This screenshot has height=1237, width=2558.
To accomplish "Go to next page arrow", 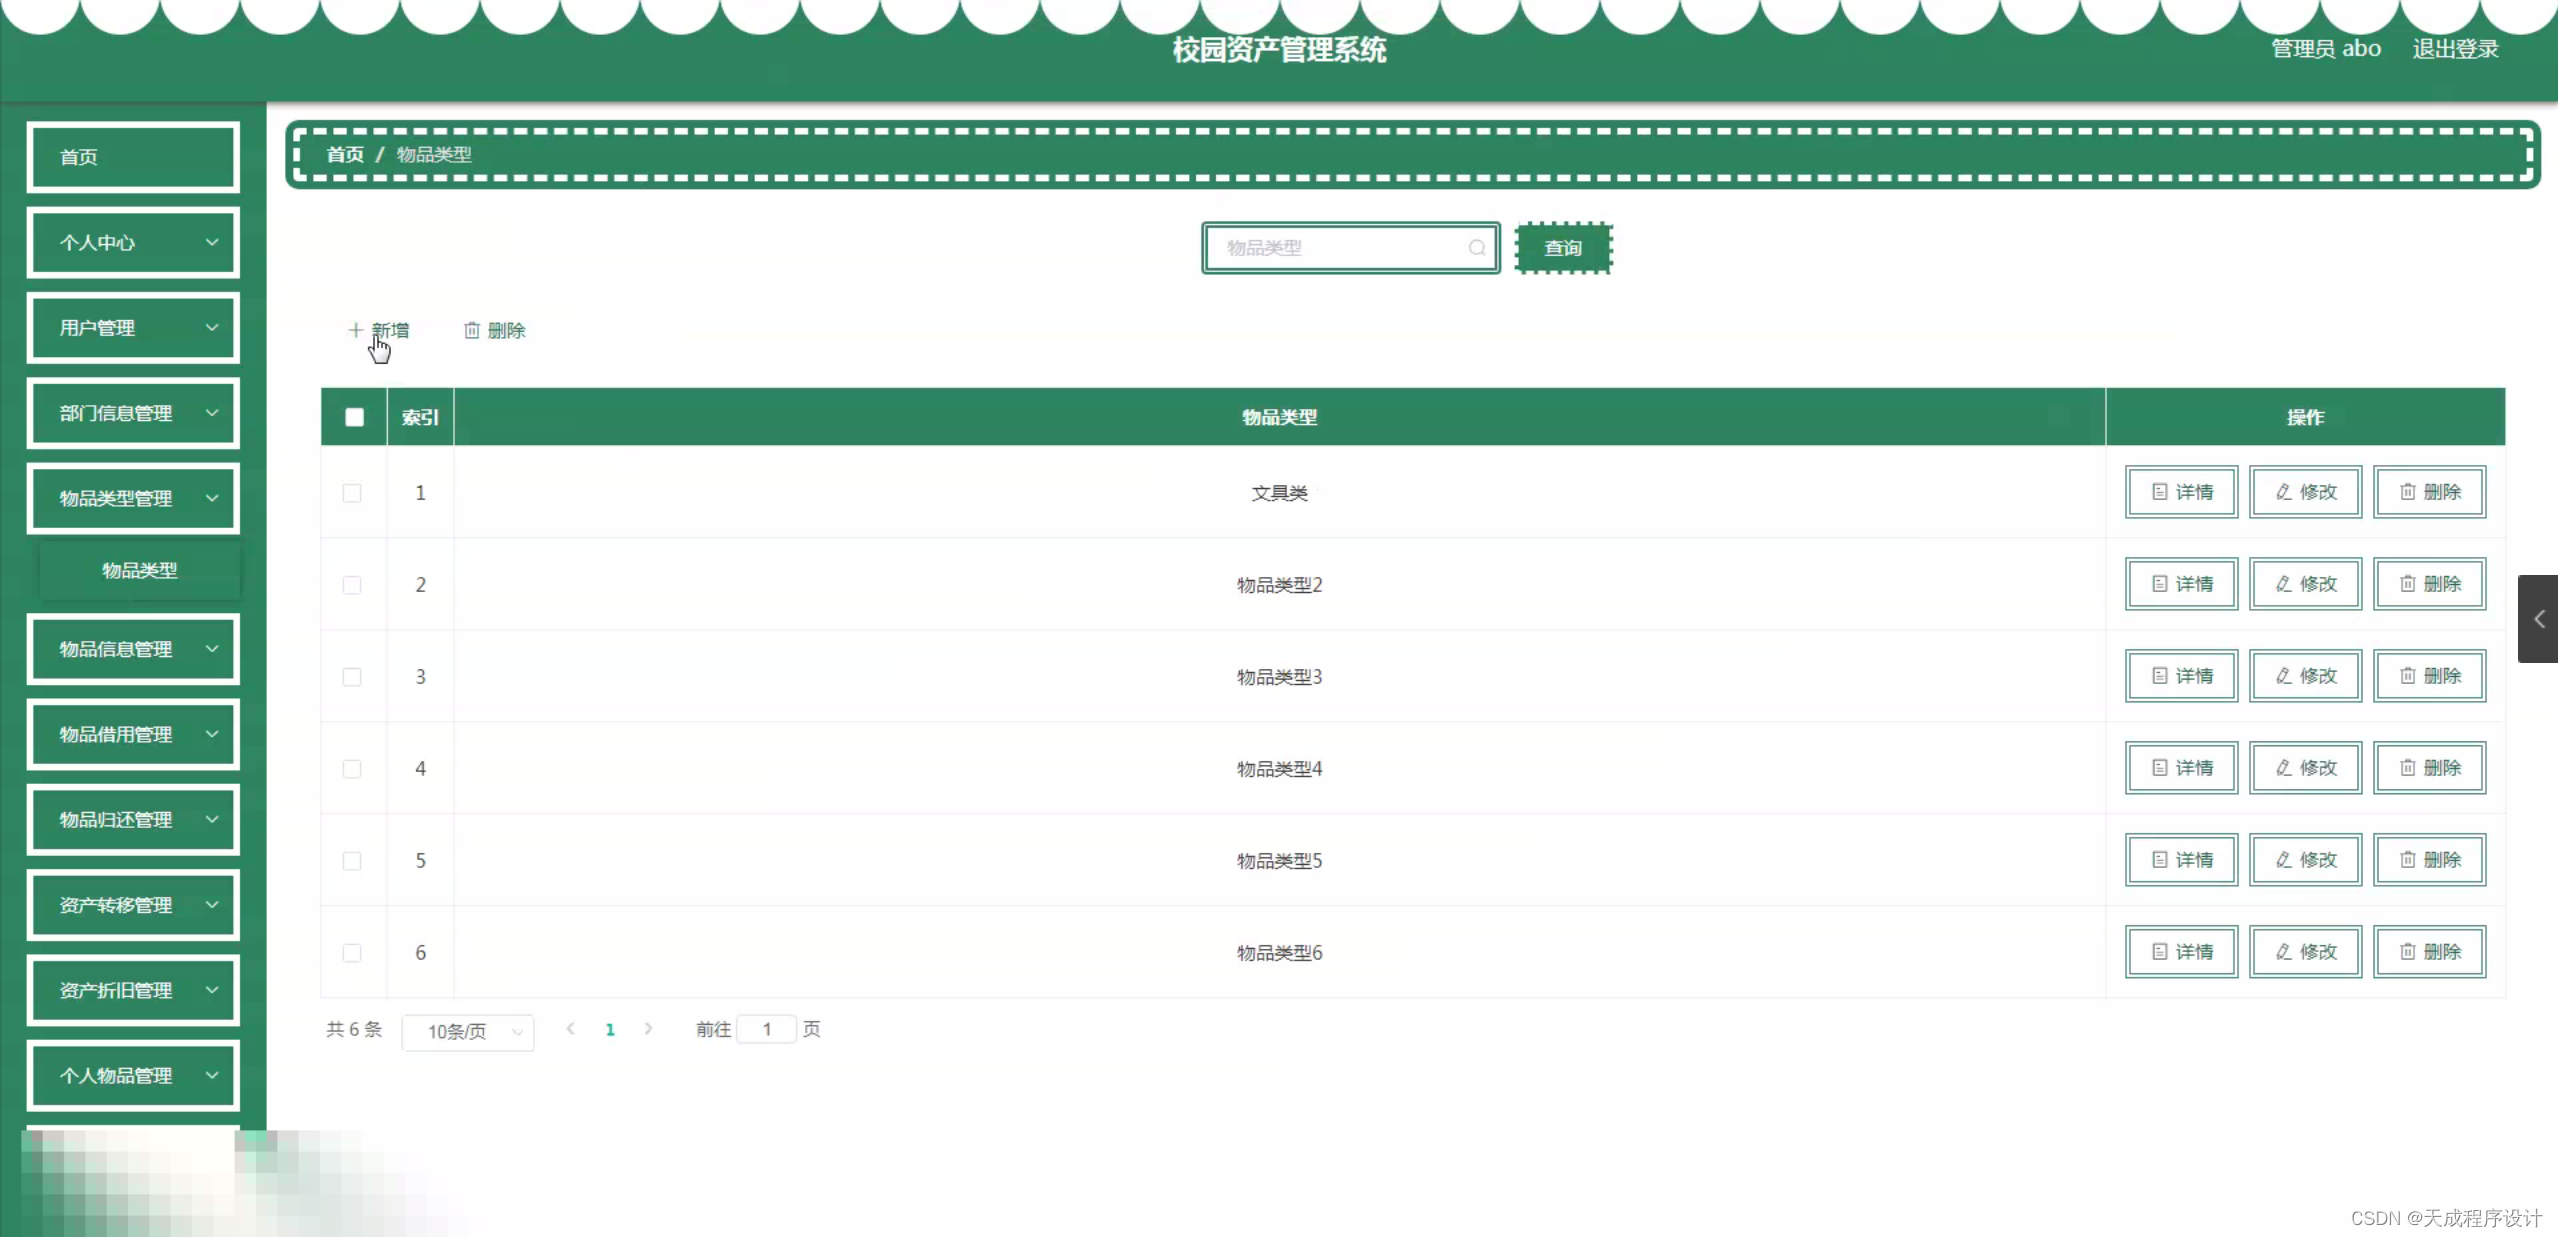I will pos(648,1029).
